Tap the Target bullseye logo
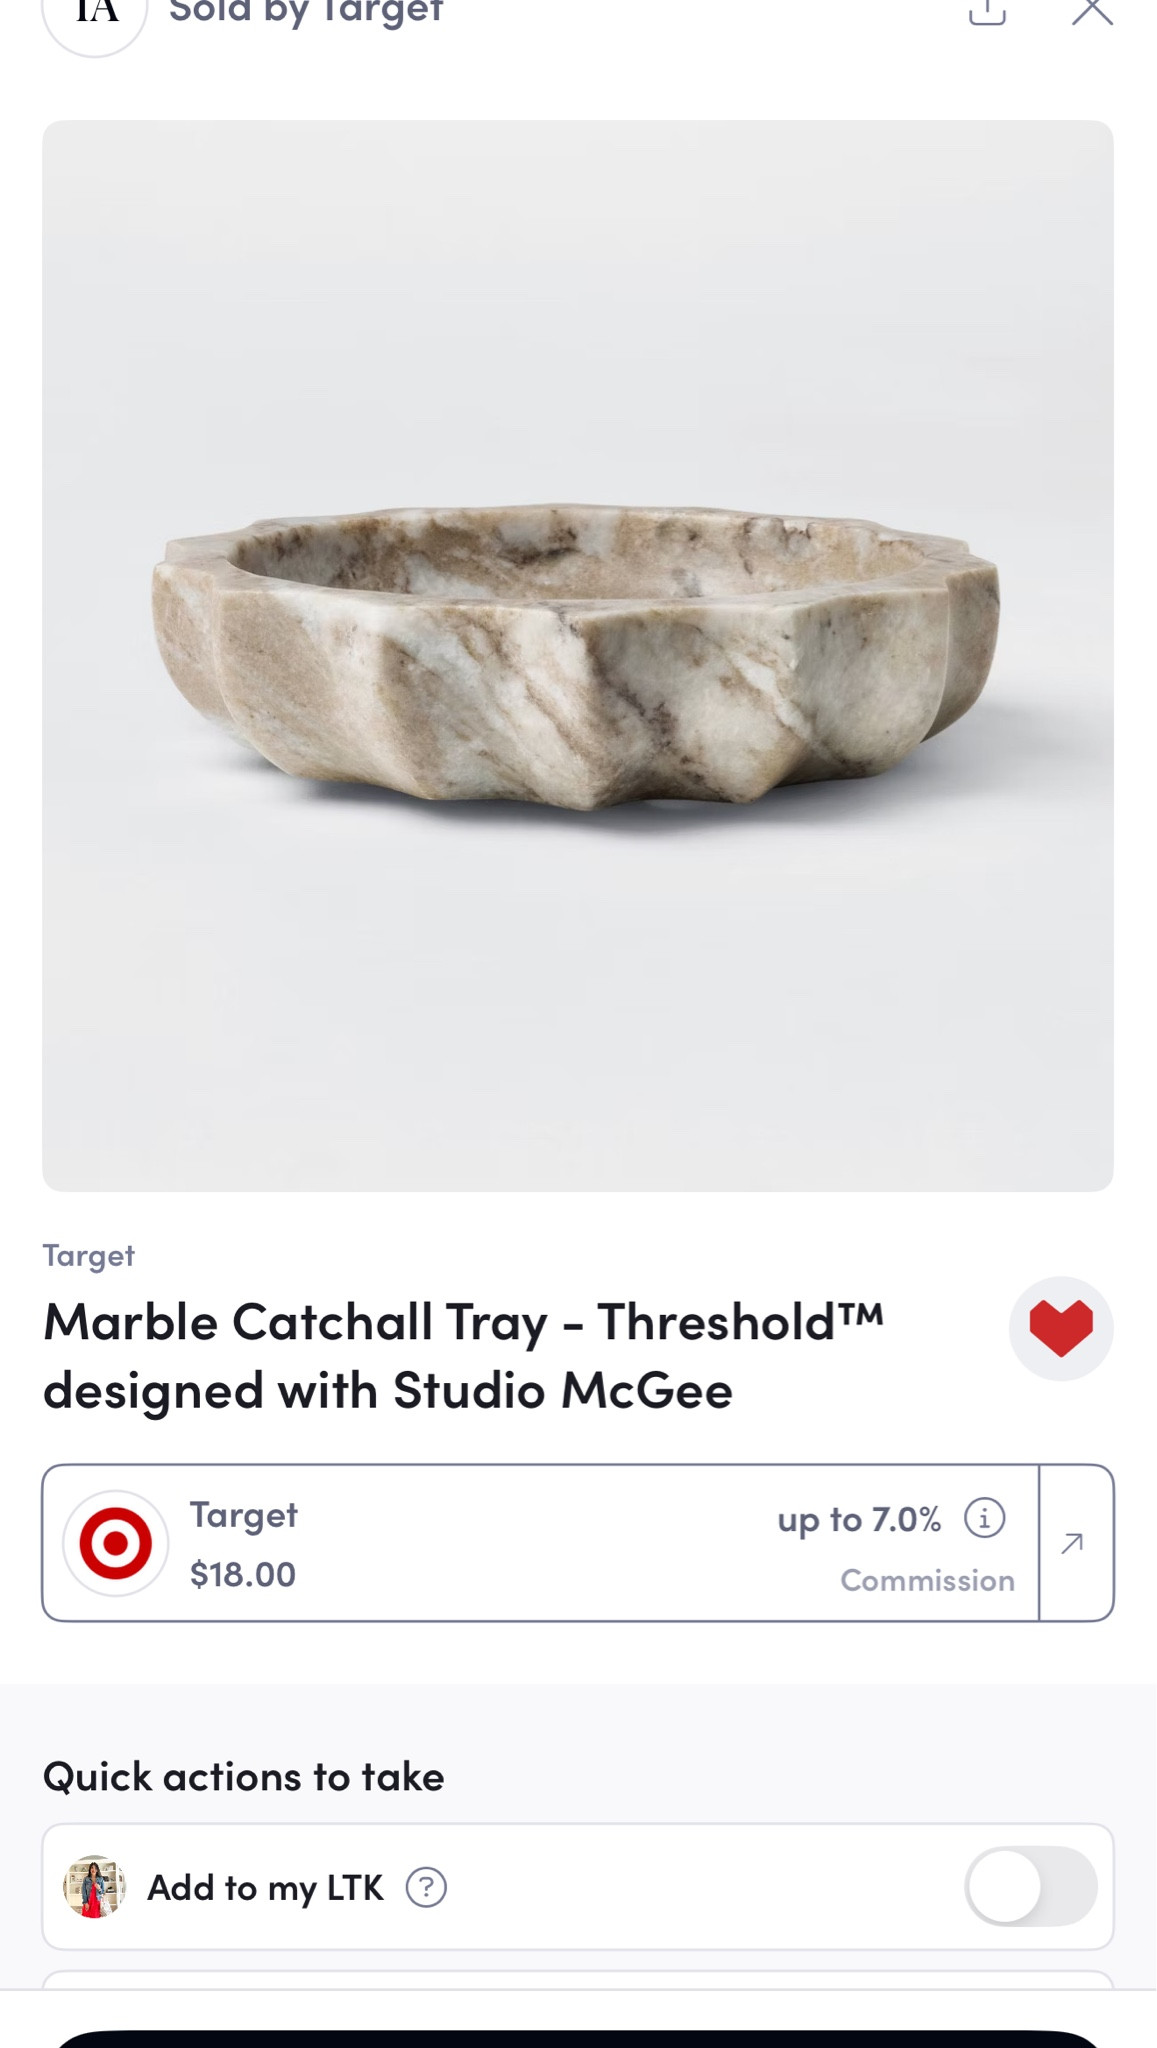1157x2048 pixels. (x=116, y=1543)
